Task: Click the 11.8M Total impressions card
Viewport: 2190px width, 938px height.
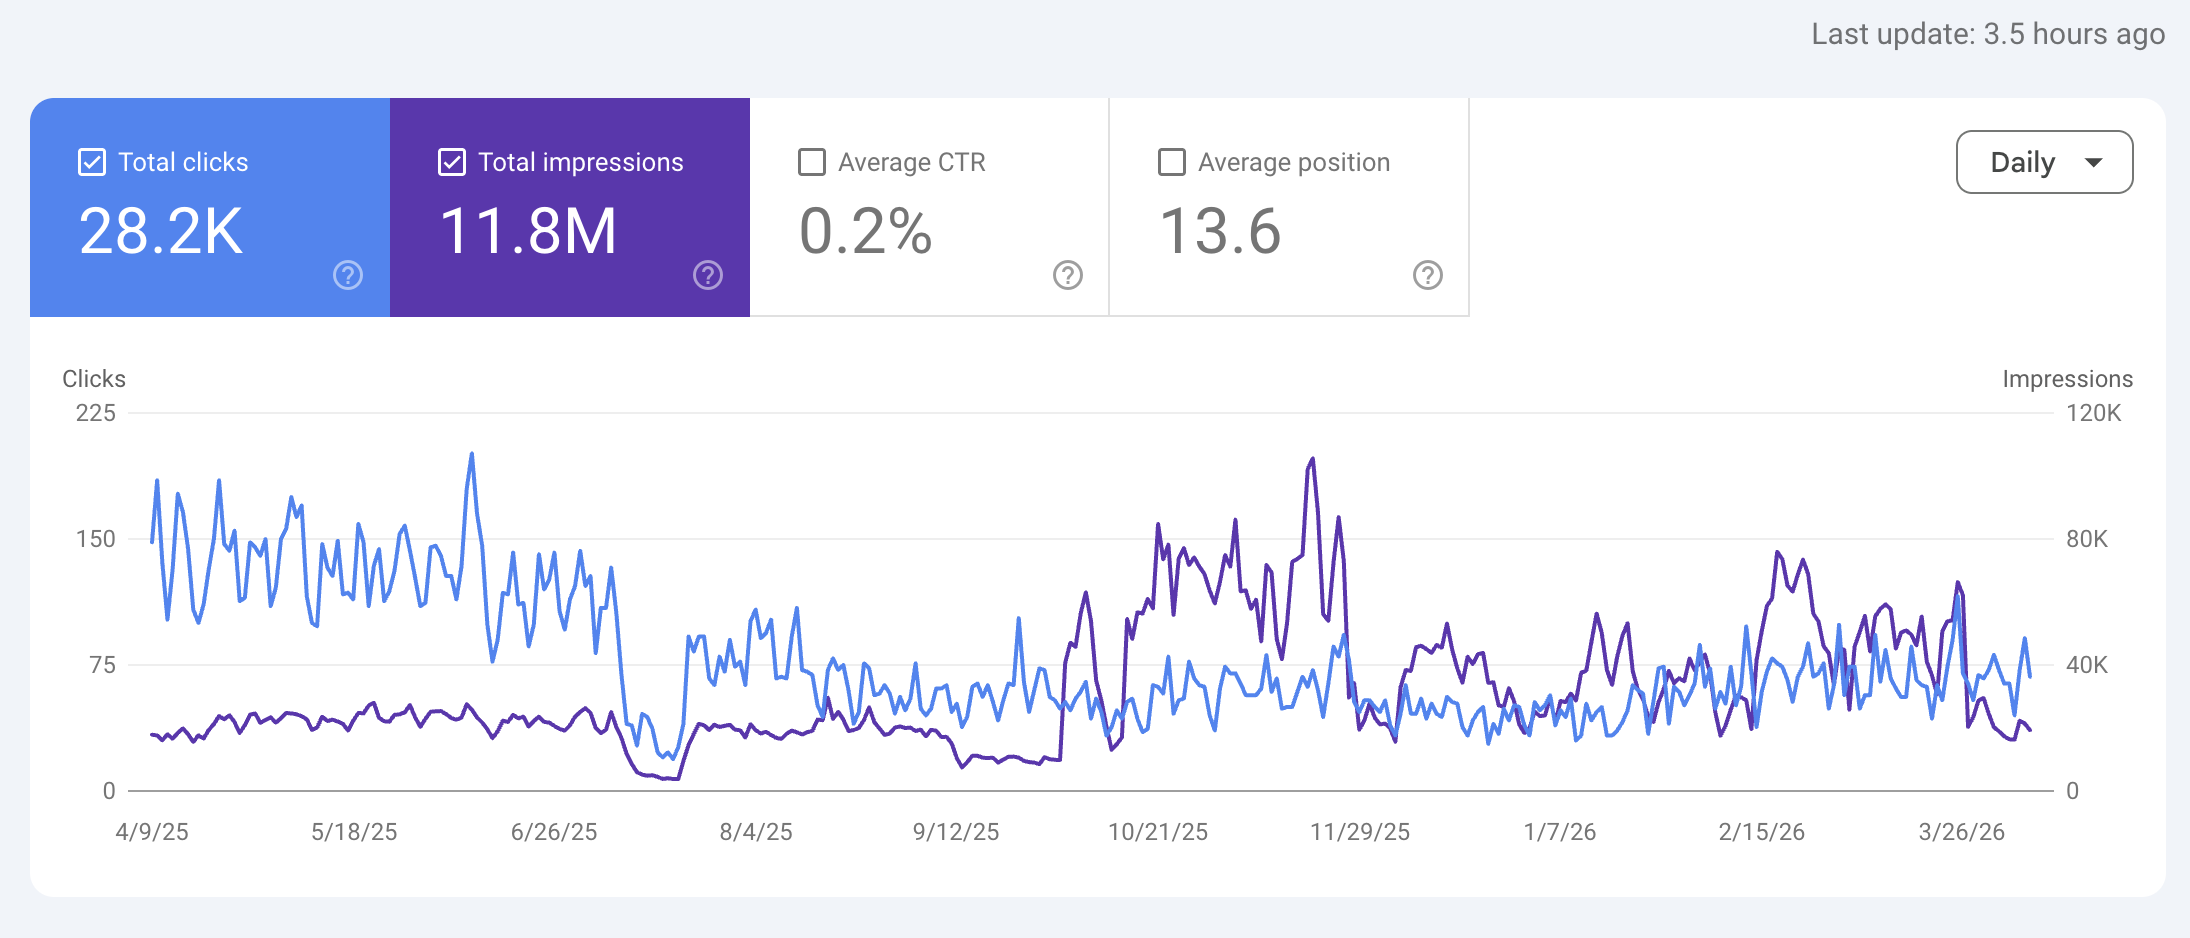Action: tap(570, 210)
